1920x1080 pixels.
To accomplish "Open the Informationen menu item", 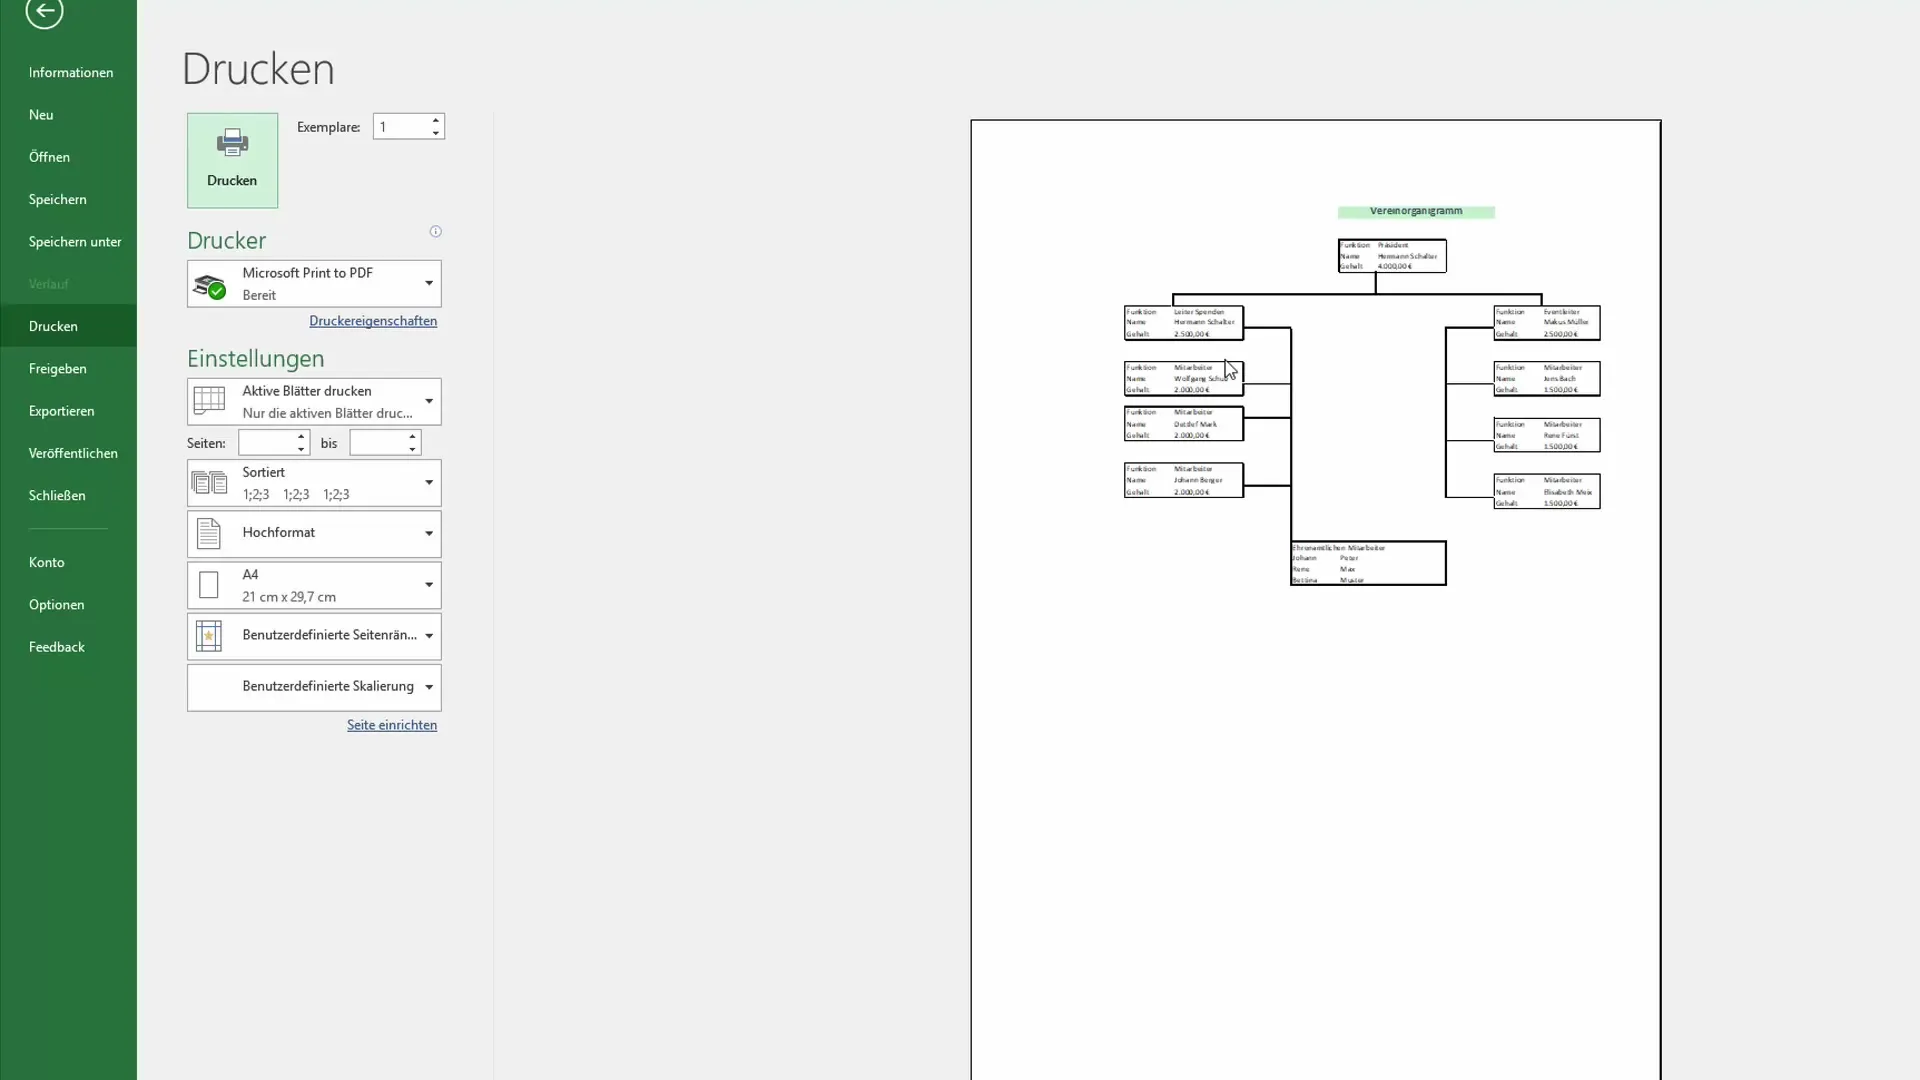I will coord(68,72).
